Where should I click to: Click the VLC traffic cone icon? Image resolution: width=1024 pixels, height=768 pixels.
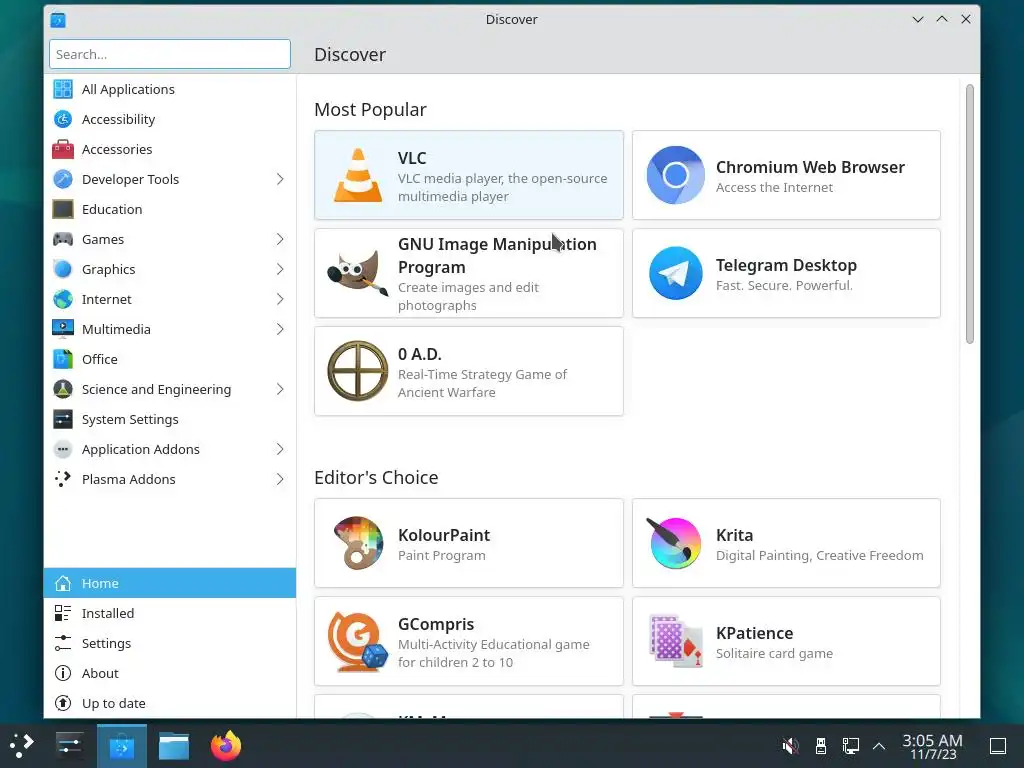358,175
